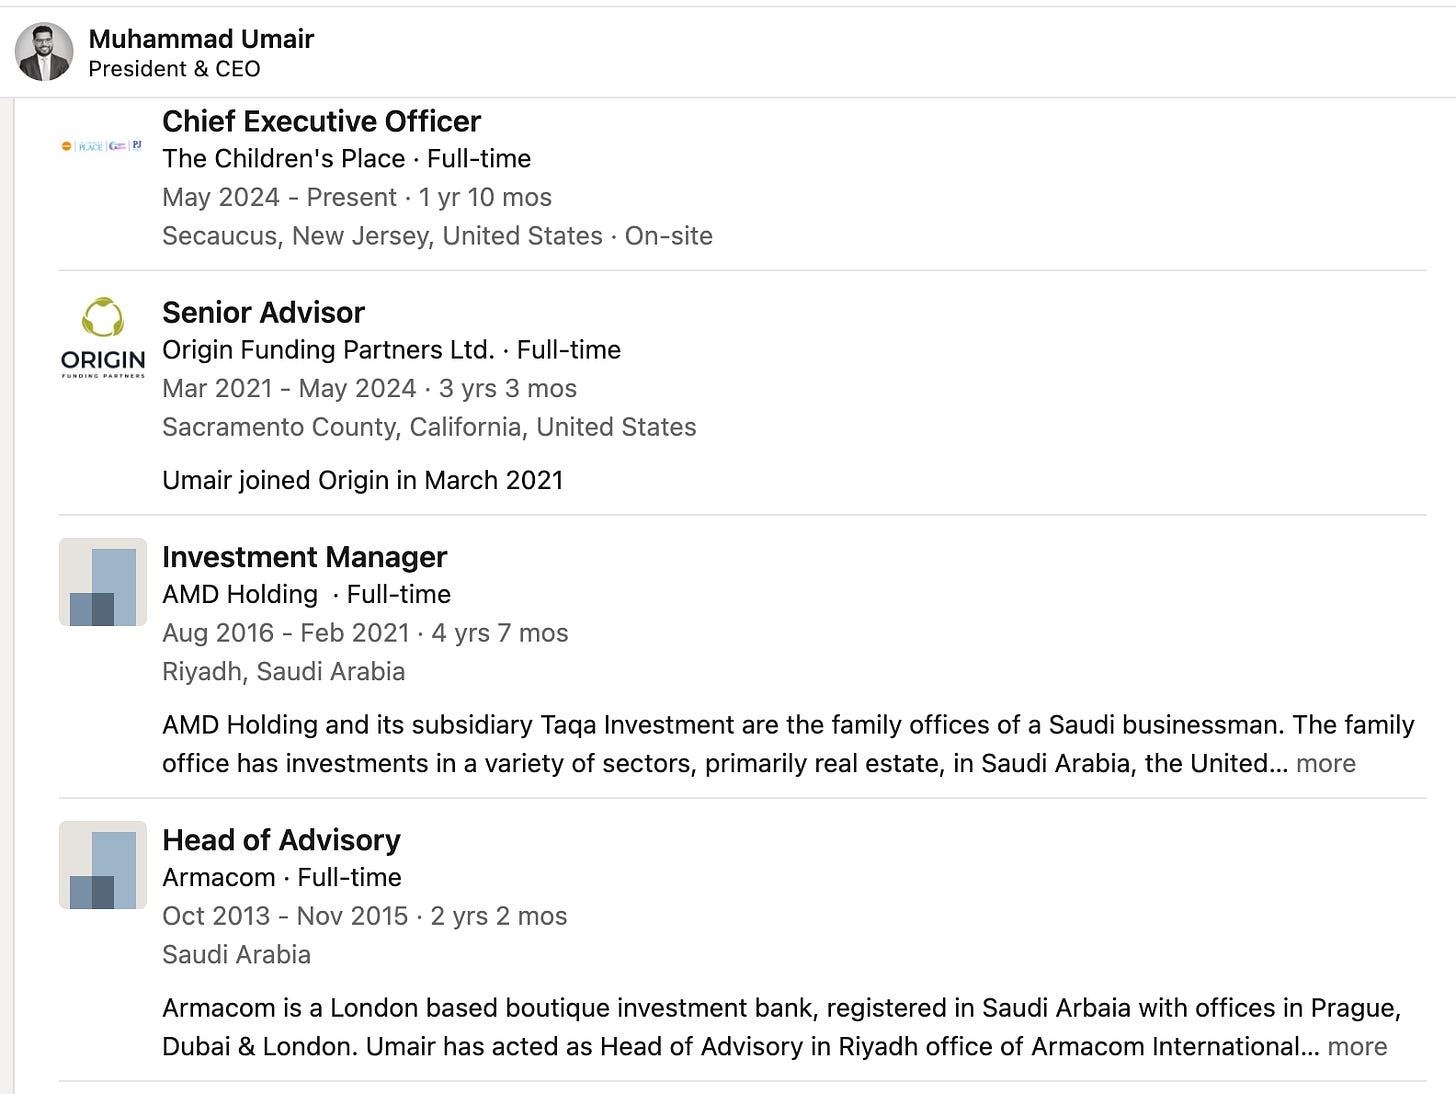Image resolution: width=1456 pixels, height=1094 pixels.
Task: Click AMD Holding company name text
Action: click(240, 594)
